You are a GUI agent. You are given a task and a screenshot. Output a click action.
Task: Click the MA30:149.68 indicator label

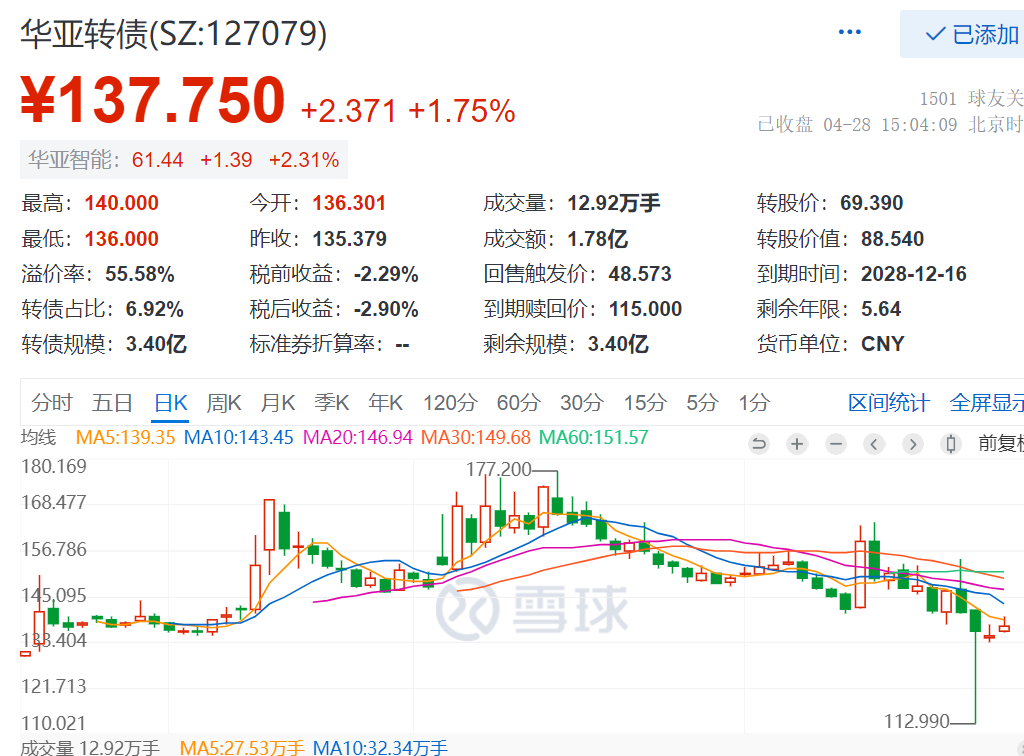[x=475, y=437]
